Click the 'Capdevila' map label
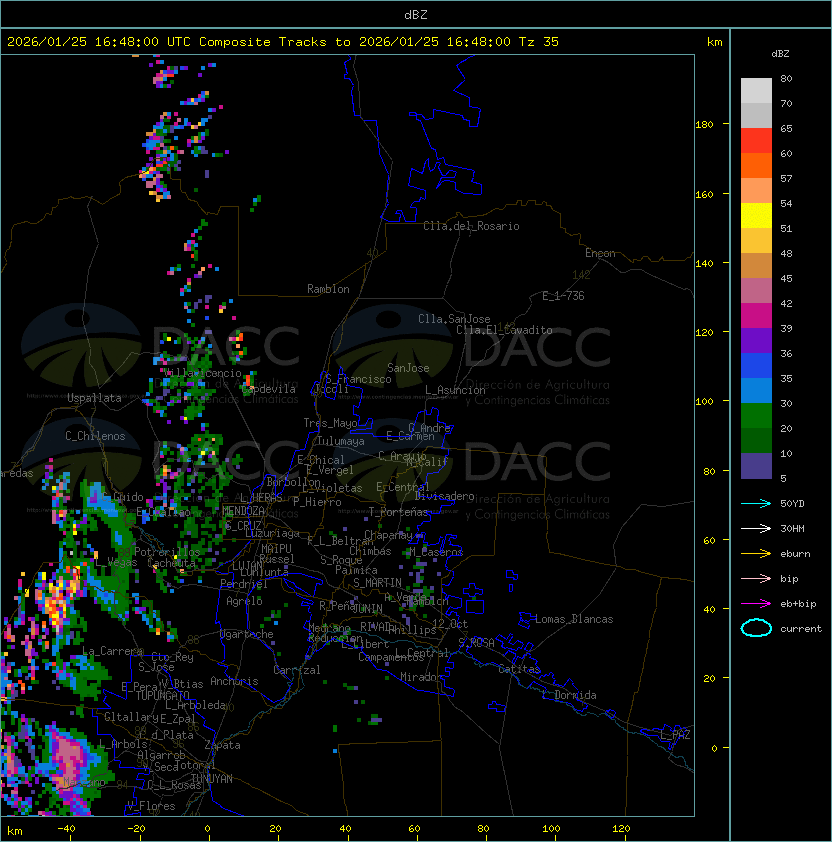The image size is (832, 842). (x=269, y=389)
